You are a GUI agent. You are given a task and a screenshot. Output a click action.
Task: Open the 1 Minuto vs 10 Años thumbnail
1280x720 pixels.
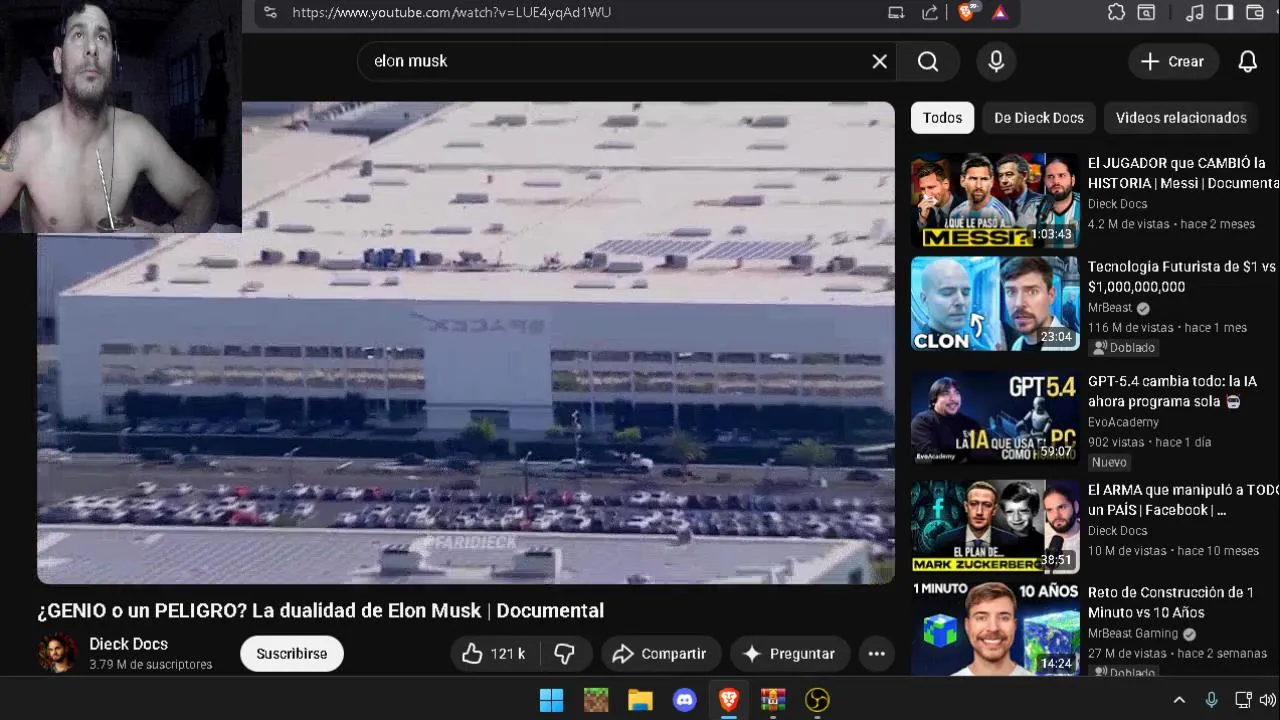(x=995, y=630)
